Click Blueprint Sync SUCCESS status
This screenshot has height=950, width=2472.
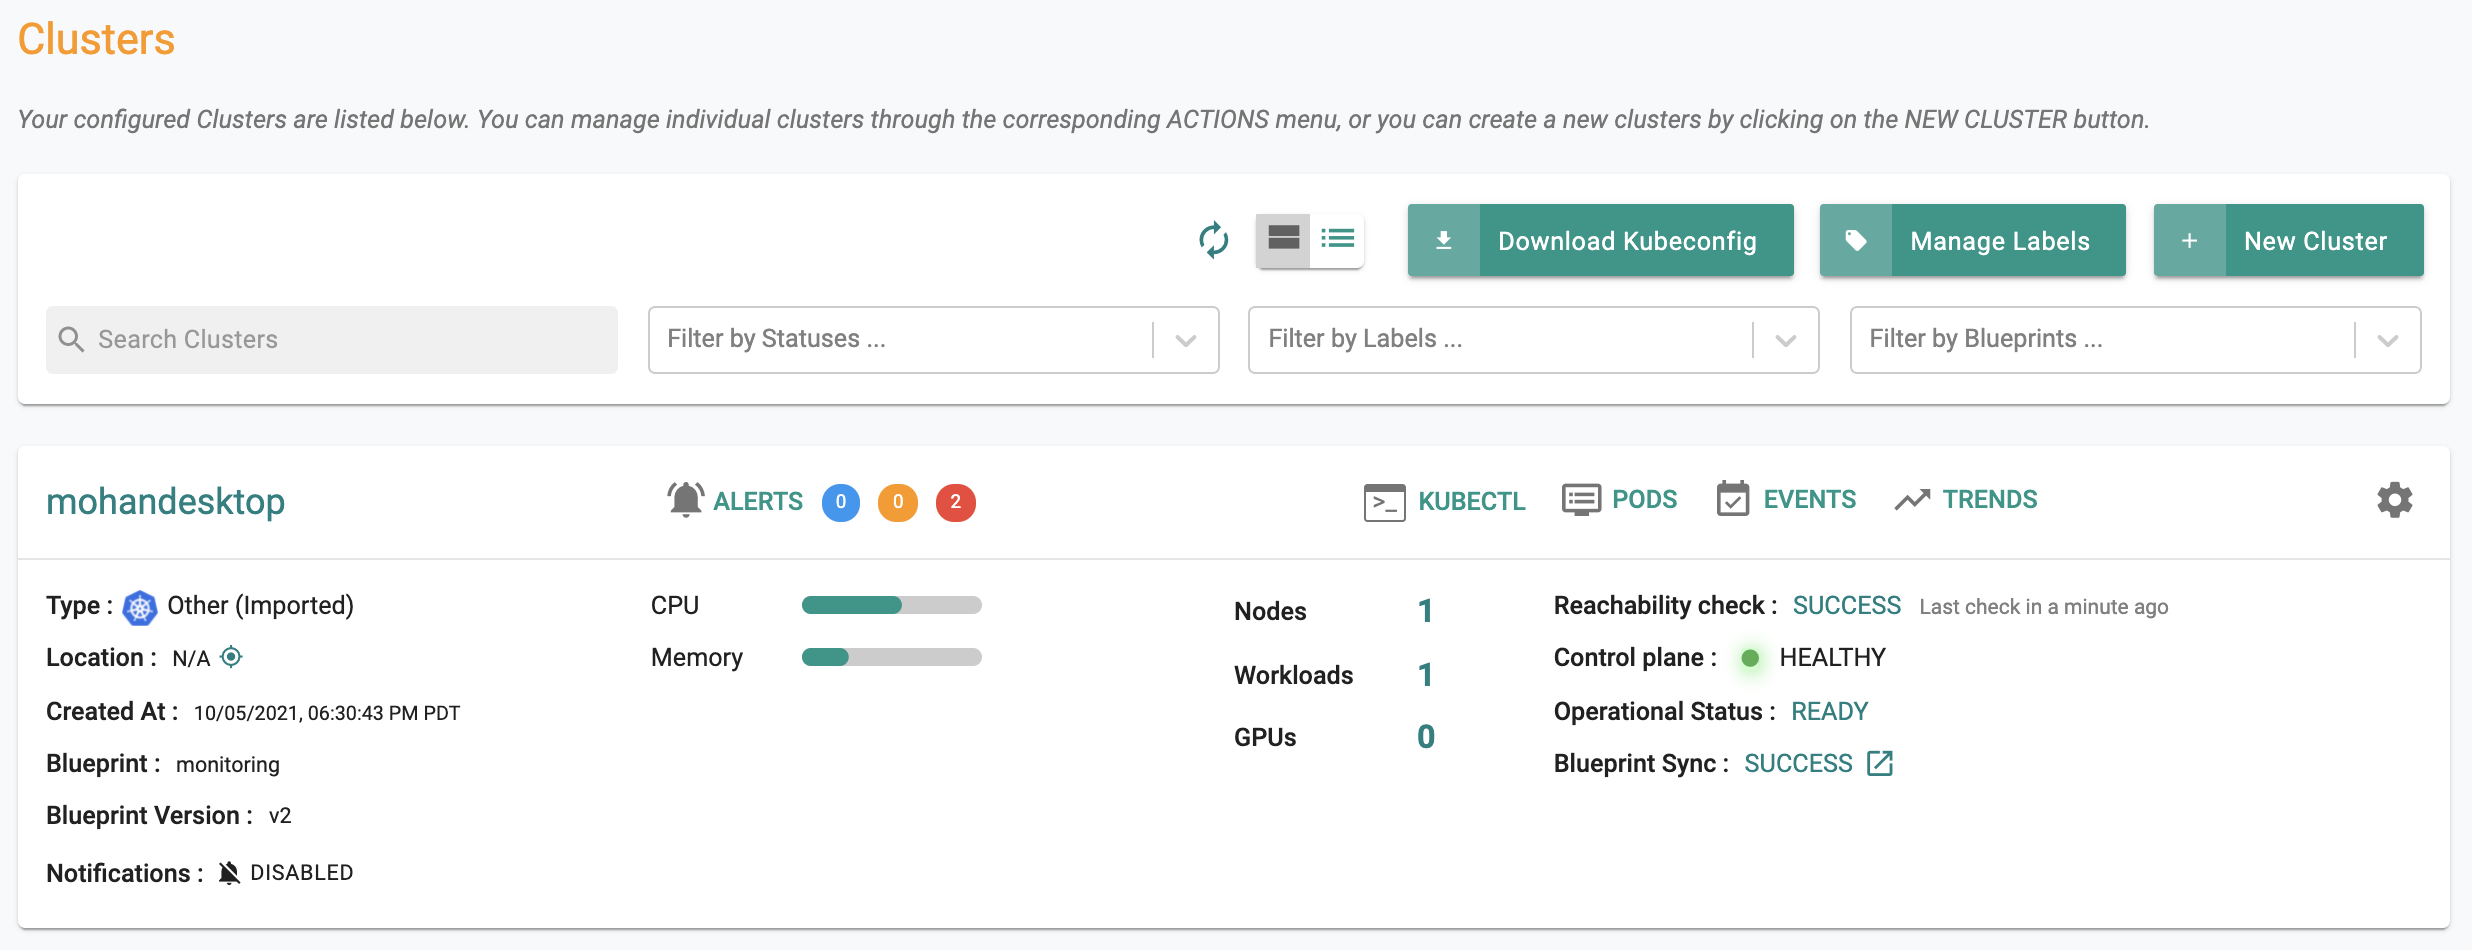point(1798,763)
